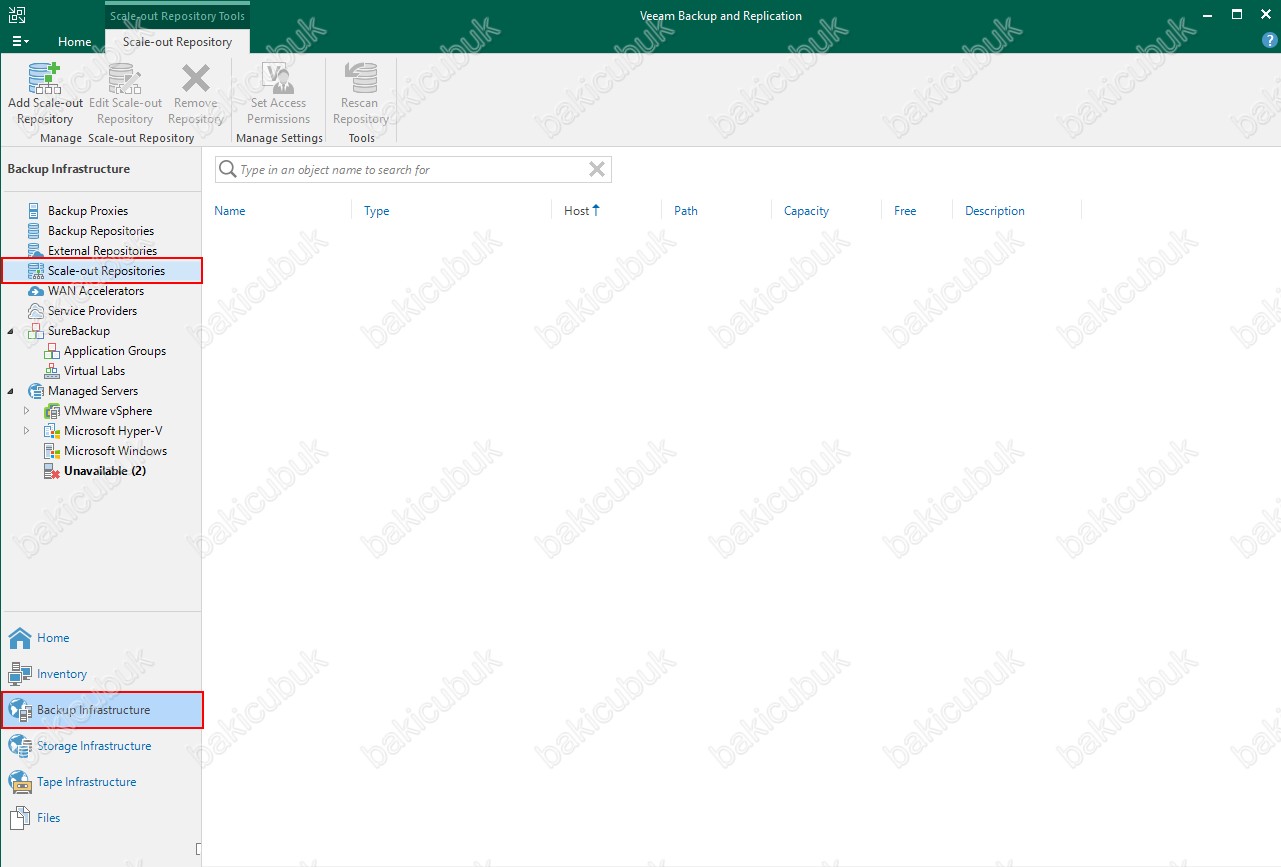Click the WAN Accelerators cloud icon
1281x867 pixels.
(35, 291)
